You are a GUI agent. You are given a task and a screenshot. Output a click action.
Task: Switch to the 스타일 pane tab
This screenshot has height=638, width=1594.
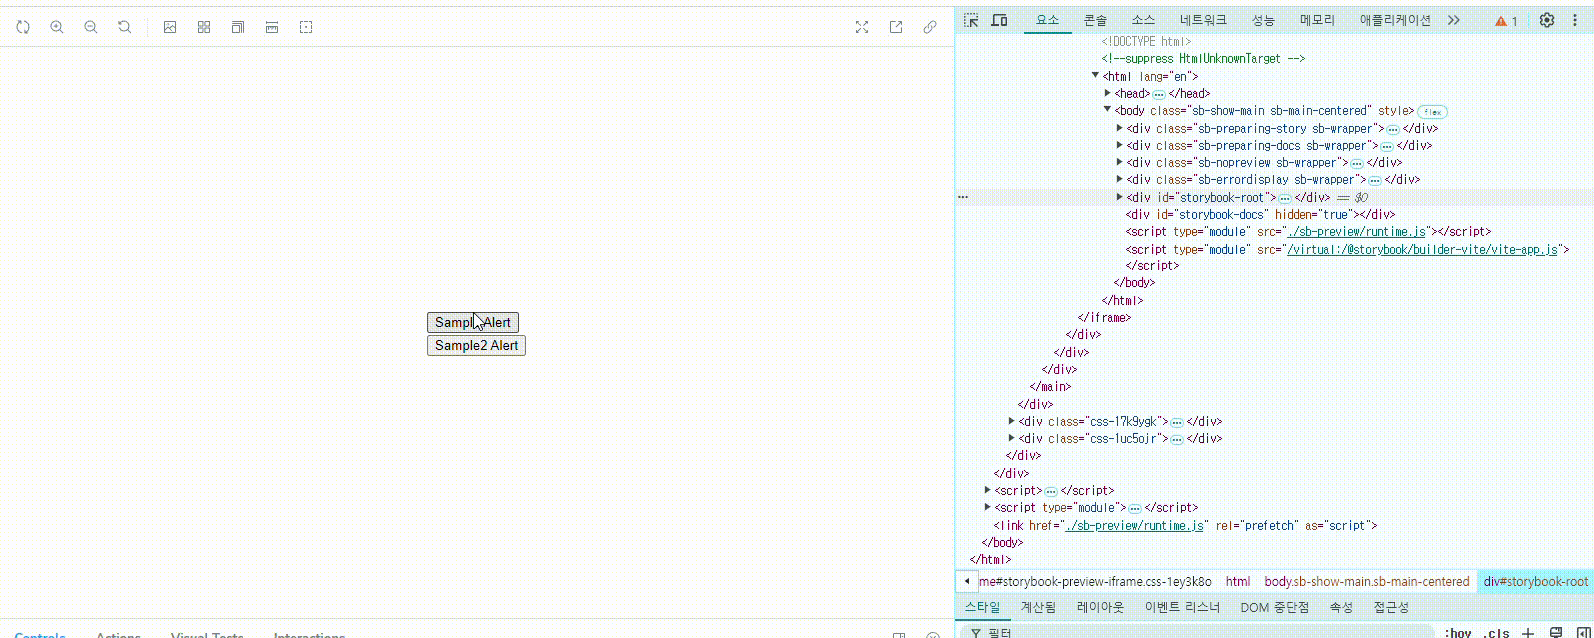click(982, 607)
